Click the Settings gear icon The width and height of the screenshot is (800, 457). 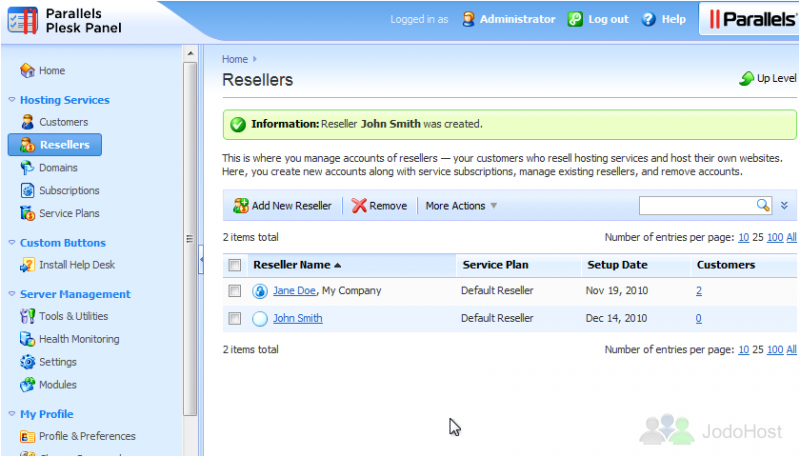pos(27,362)
